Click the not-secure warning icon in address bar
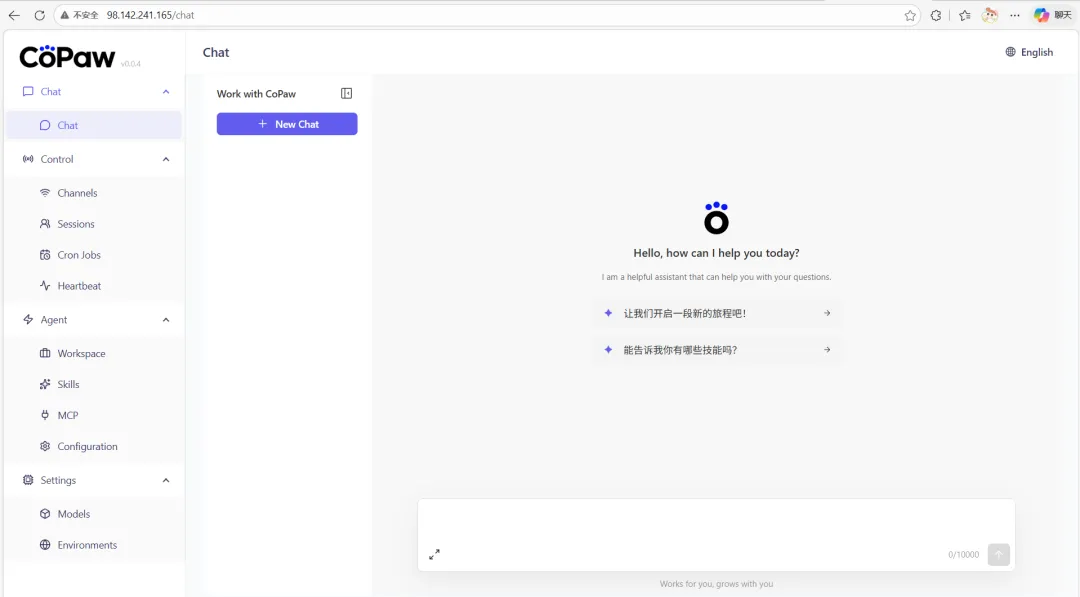The image size is (1080, 597). pos(65,15)
